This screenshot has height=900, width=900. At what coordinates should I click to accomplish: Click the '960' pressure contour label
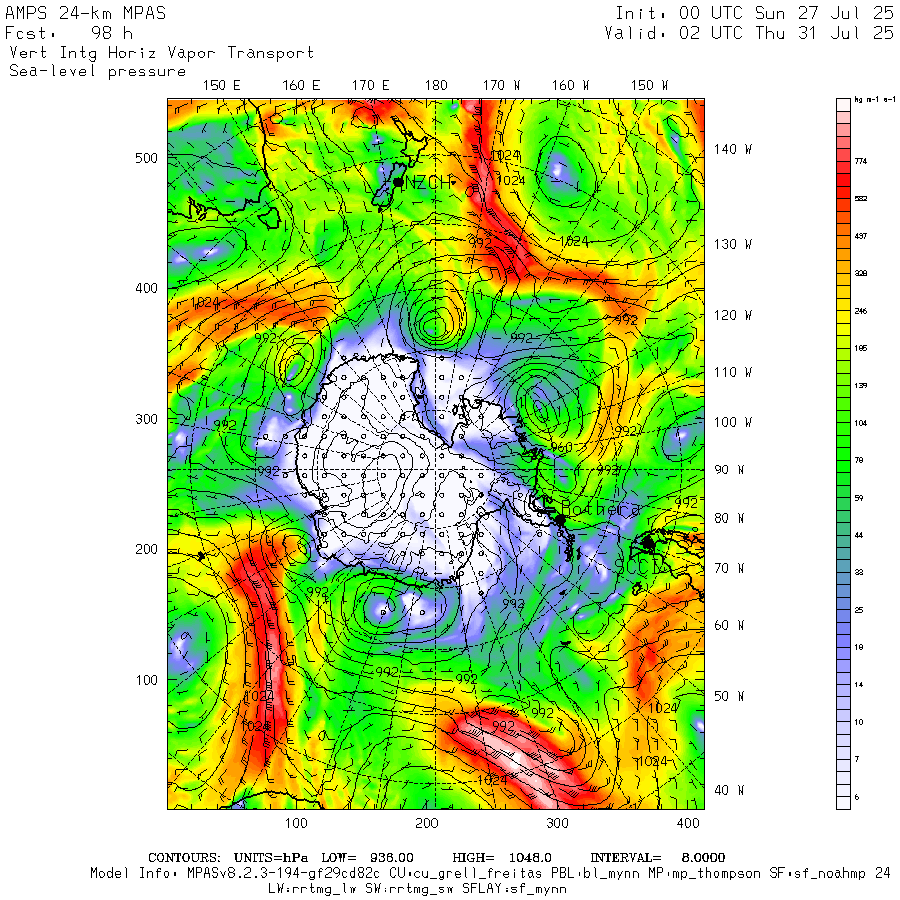click(x=561, y=447)
